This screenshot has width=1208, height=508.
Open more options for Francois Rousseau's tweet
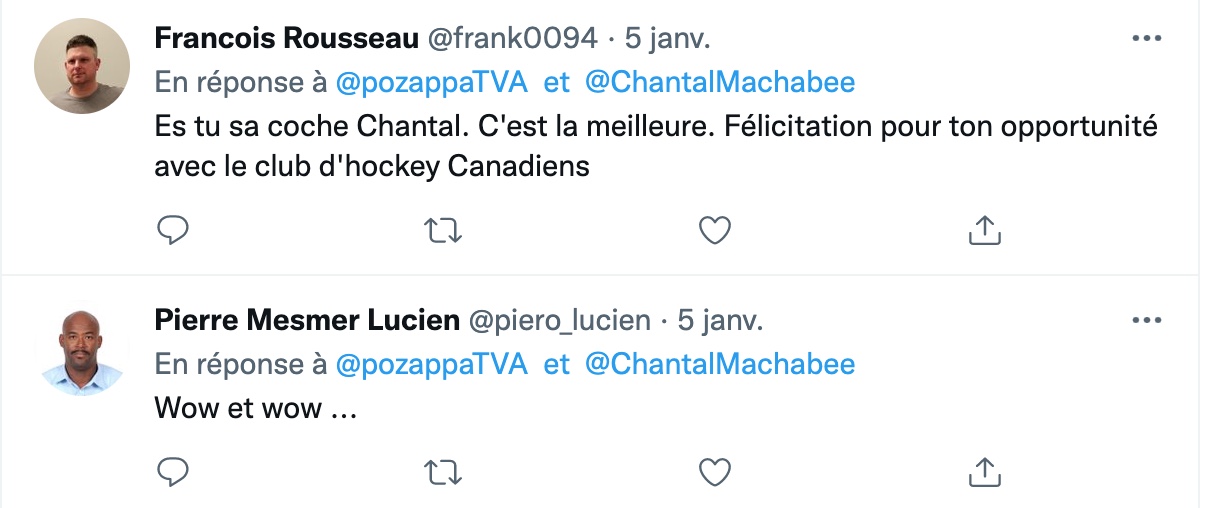1146,38
